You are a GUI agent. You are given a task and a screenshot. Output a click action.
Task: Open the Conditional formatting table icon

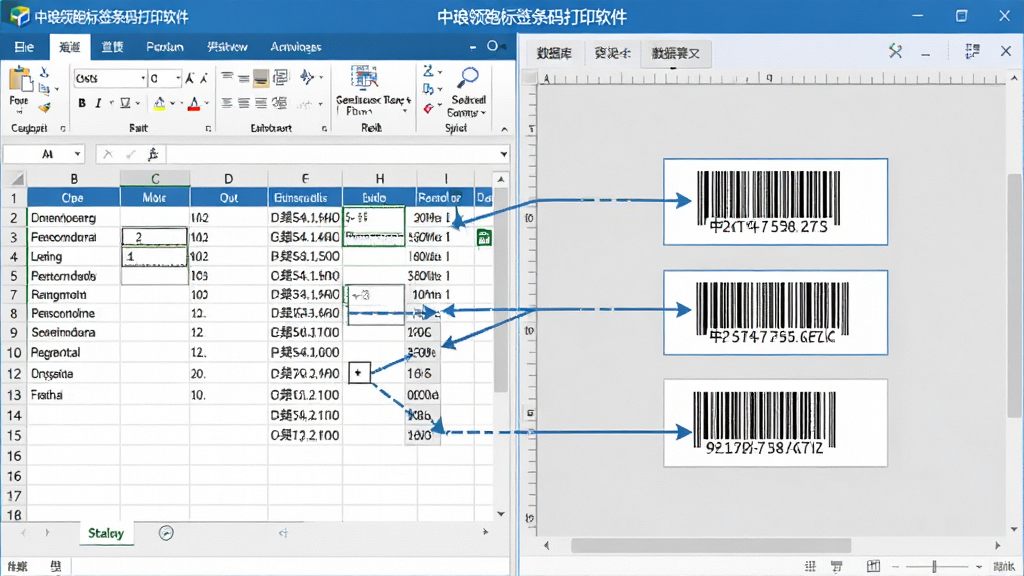[x=364, y=78]
